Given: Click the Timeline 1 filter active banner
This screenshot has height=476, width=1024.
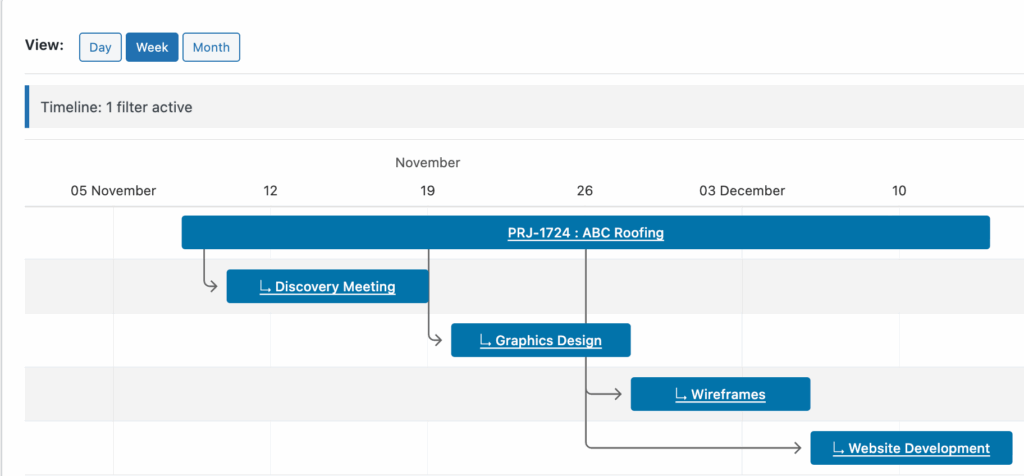Looking at the screenshot, I should (116, 107).
